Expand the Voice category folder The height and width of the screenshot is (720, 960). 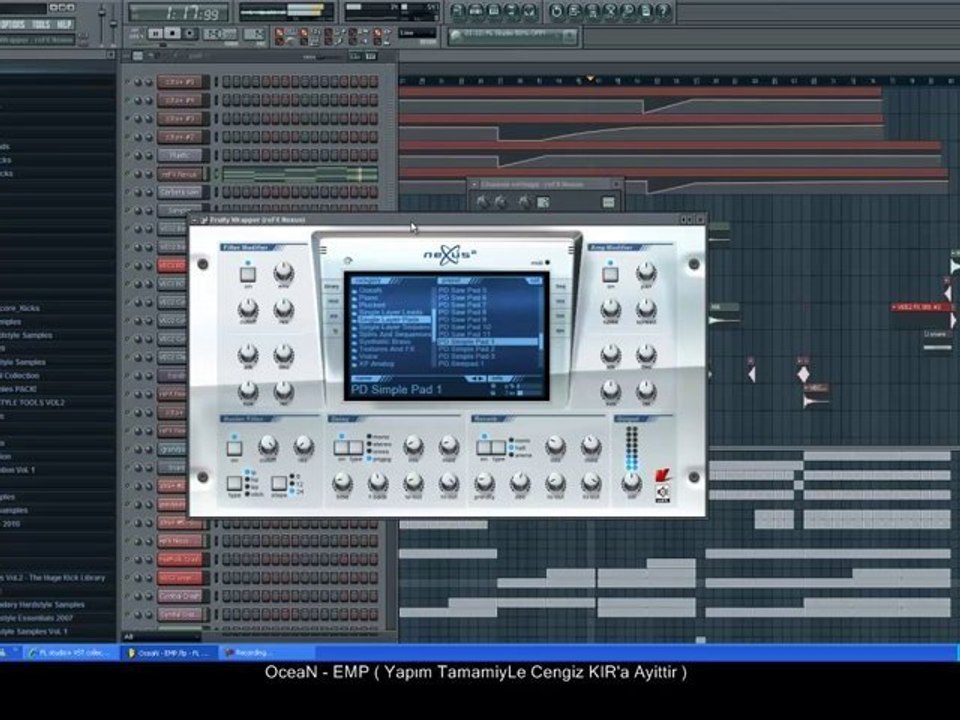click(x=365, y=356)
